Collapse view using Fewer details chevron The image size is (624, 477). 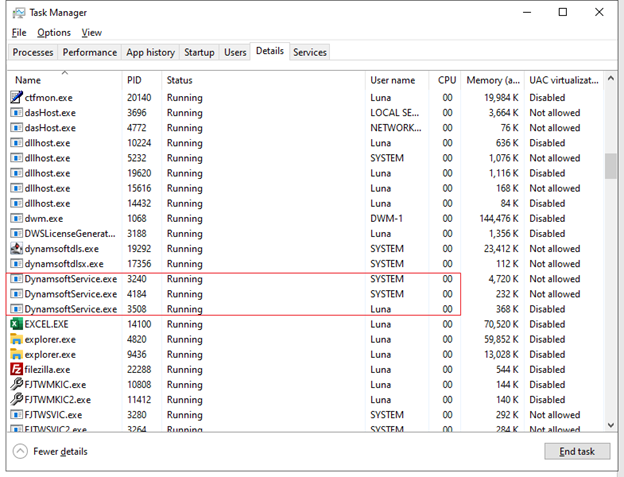pos(20,451)
